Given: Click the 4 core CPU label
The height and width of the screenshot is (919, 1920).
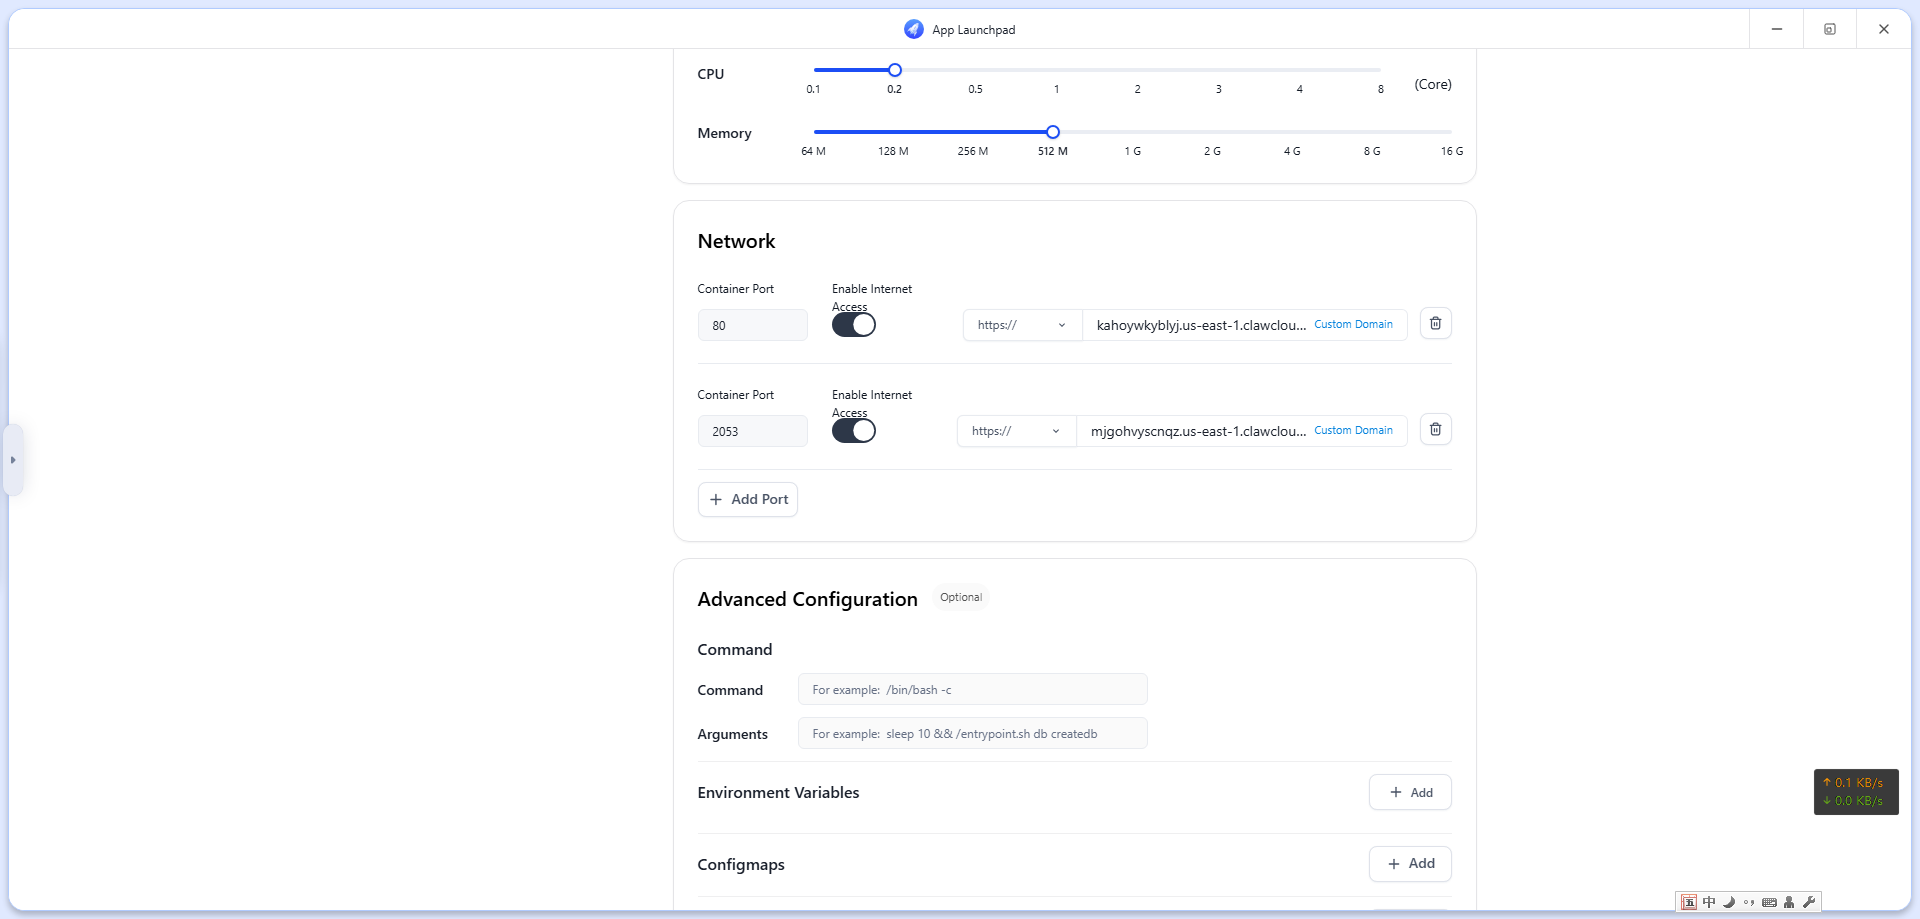Looking at the screenshot, I should (1300, 89).
